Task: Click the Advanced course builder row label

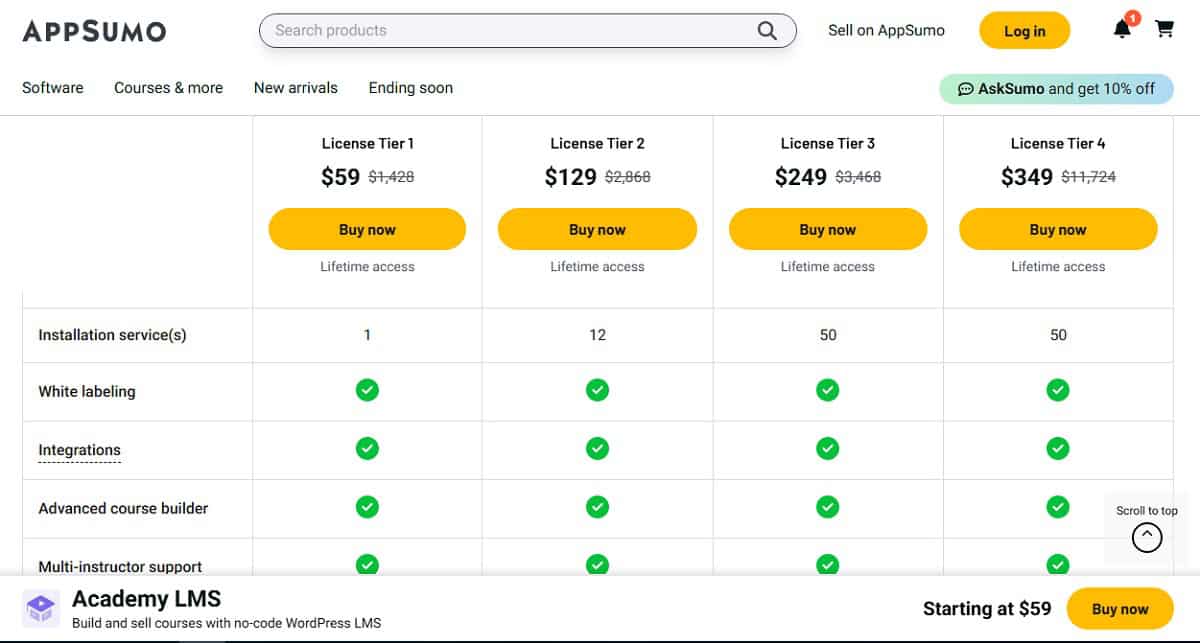Action: pyautogui.click(x=123, y=508)
